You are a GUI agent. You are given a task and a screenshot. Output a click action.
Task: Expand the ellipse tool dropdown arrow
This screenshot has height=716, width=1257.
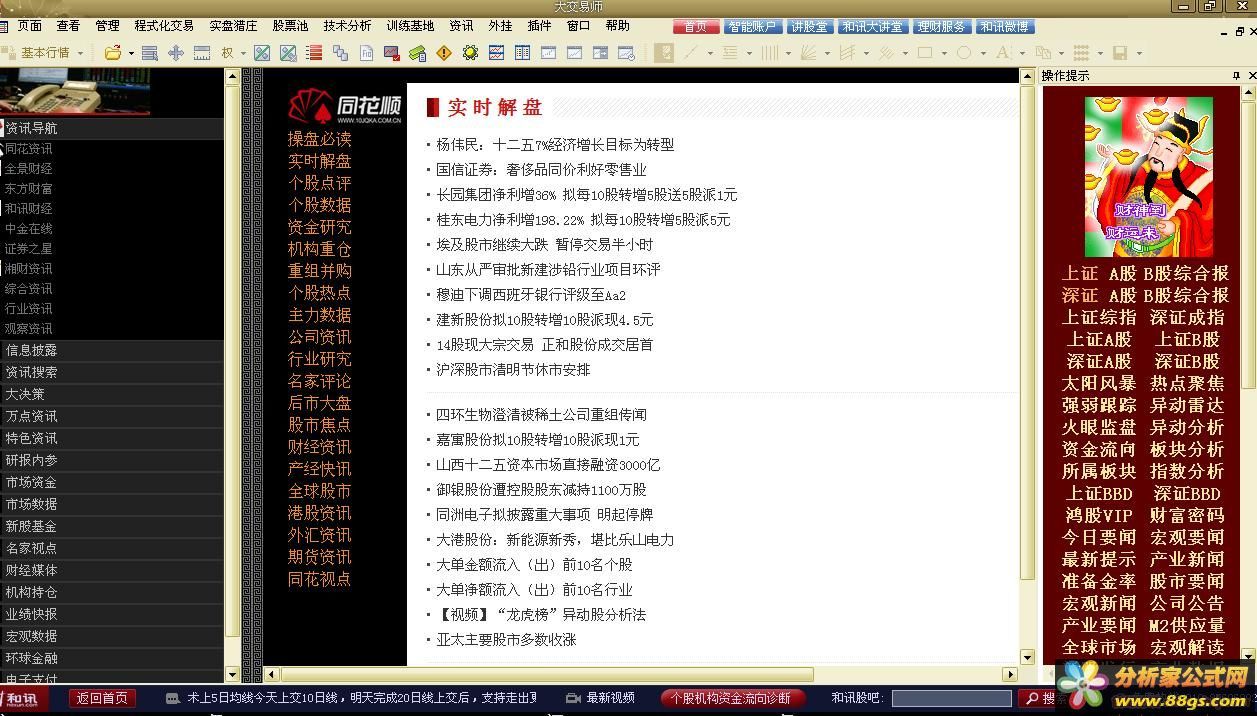coord(984,53)
